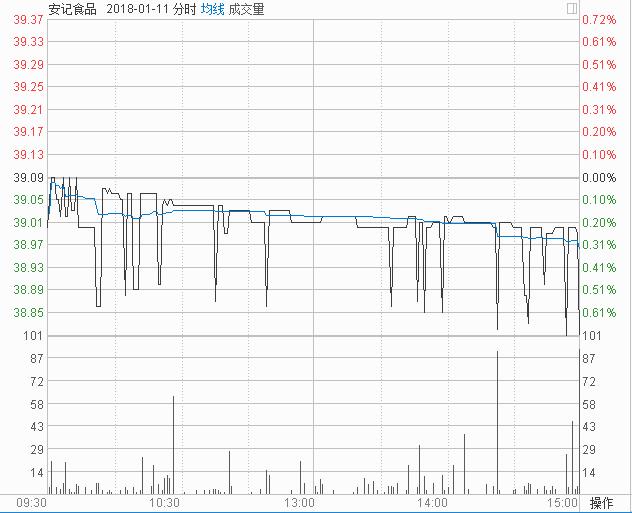Click the 87 volume label on left axis
This screenshot has height=513, width=632.
(35, 358)
